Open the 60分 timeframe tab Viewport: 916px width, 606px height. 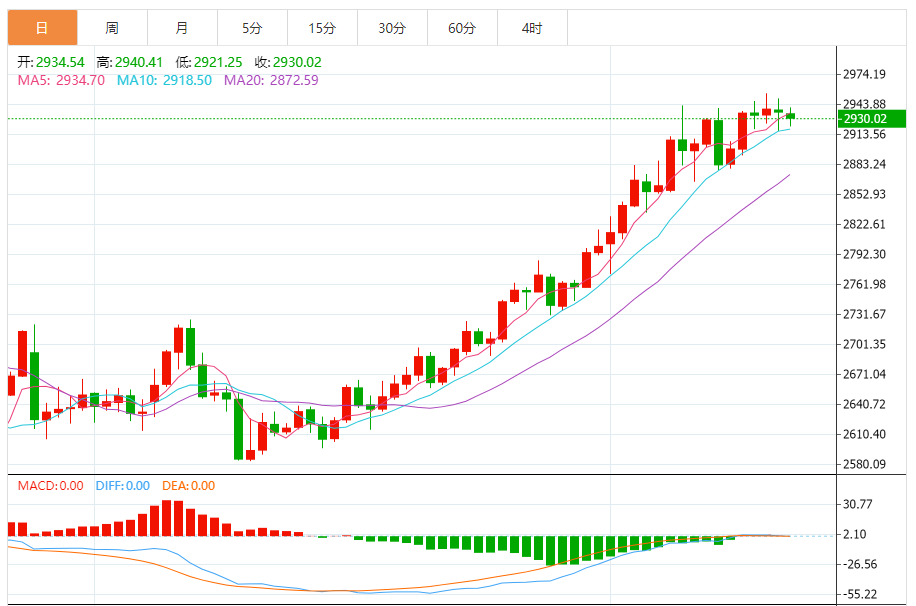463,27
